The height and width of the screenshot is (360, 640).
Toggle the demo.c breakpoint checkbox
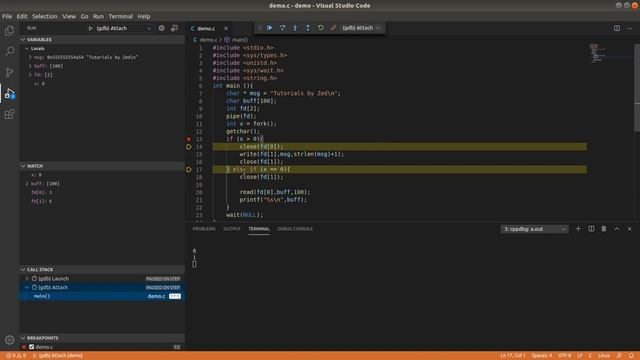coord(31,347)
